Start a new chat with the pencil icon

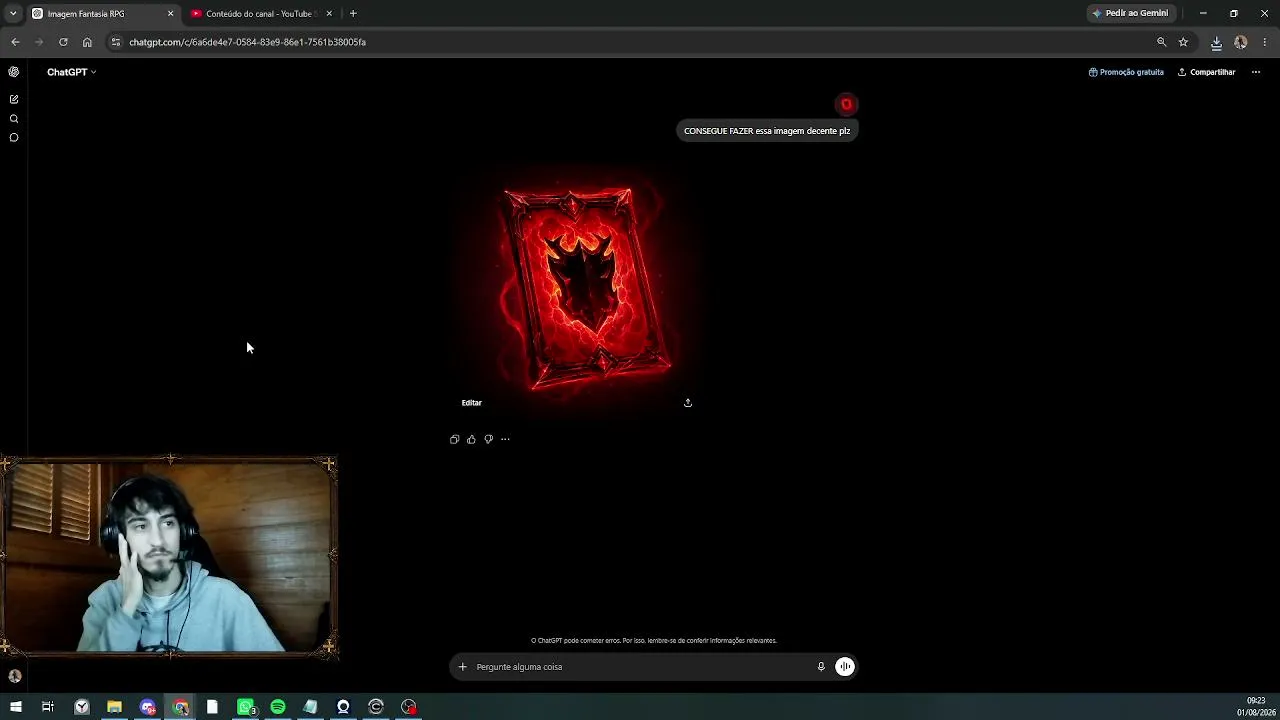tap(14, 99)
